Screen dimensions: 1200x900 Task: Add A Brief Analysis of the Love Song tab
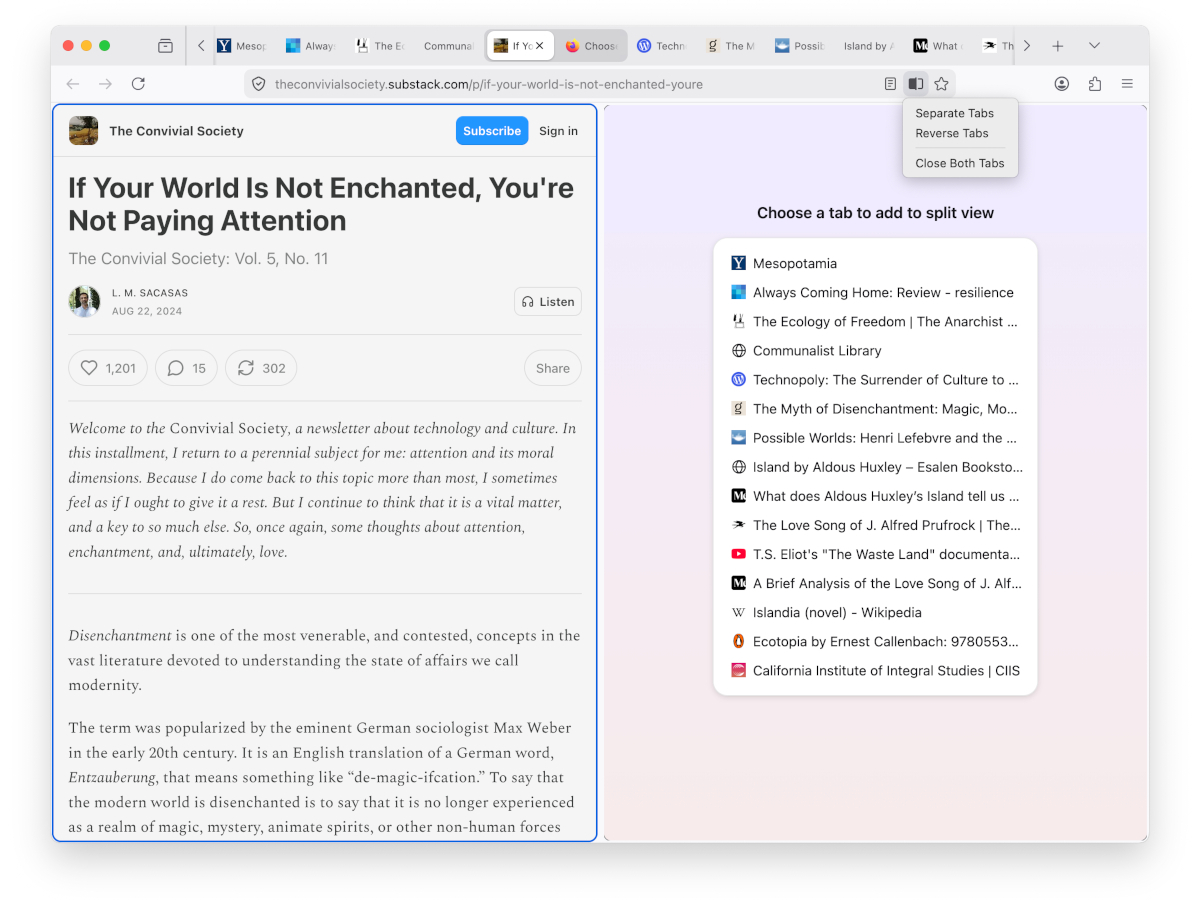pyautogui.click(x=875, y=583)
